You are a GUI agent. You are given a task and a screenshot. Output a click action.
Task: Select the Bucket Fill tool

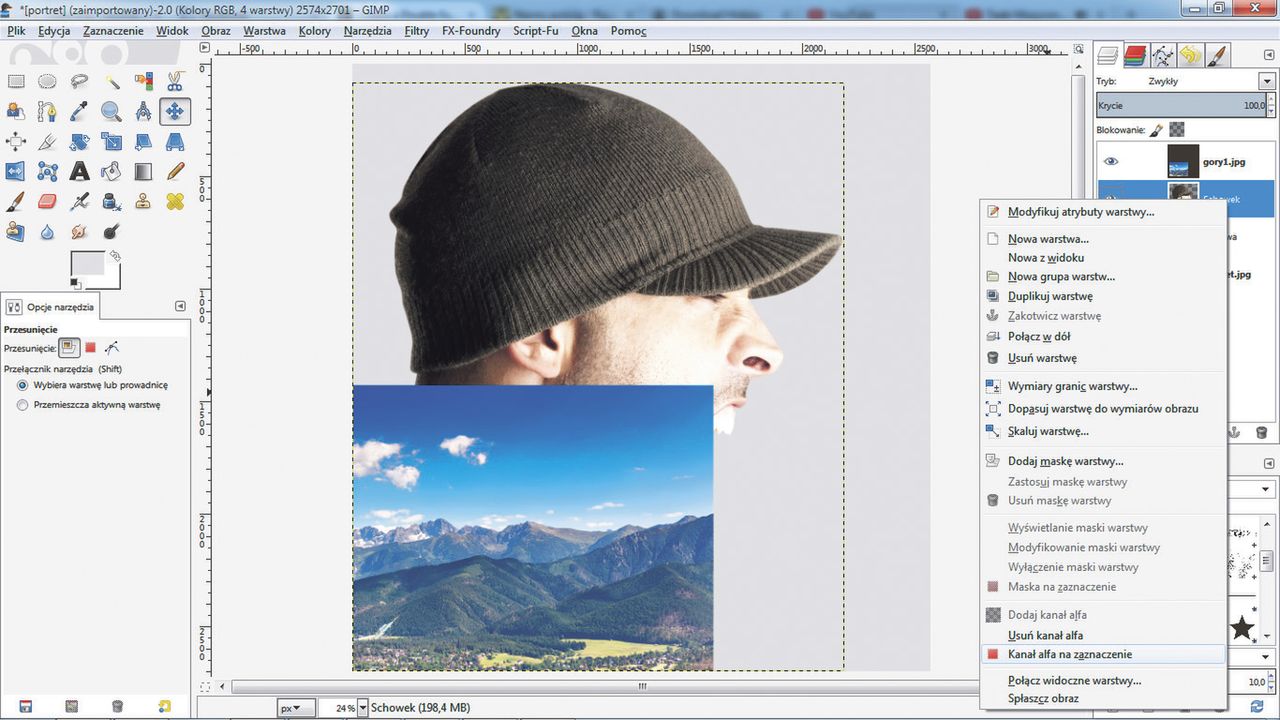pos(111,171)
